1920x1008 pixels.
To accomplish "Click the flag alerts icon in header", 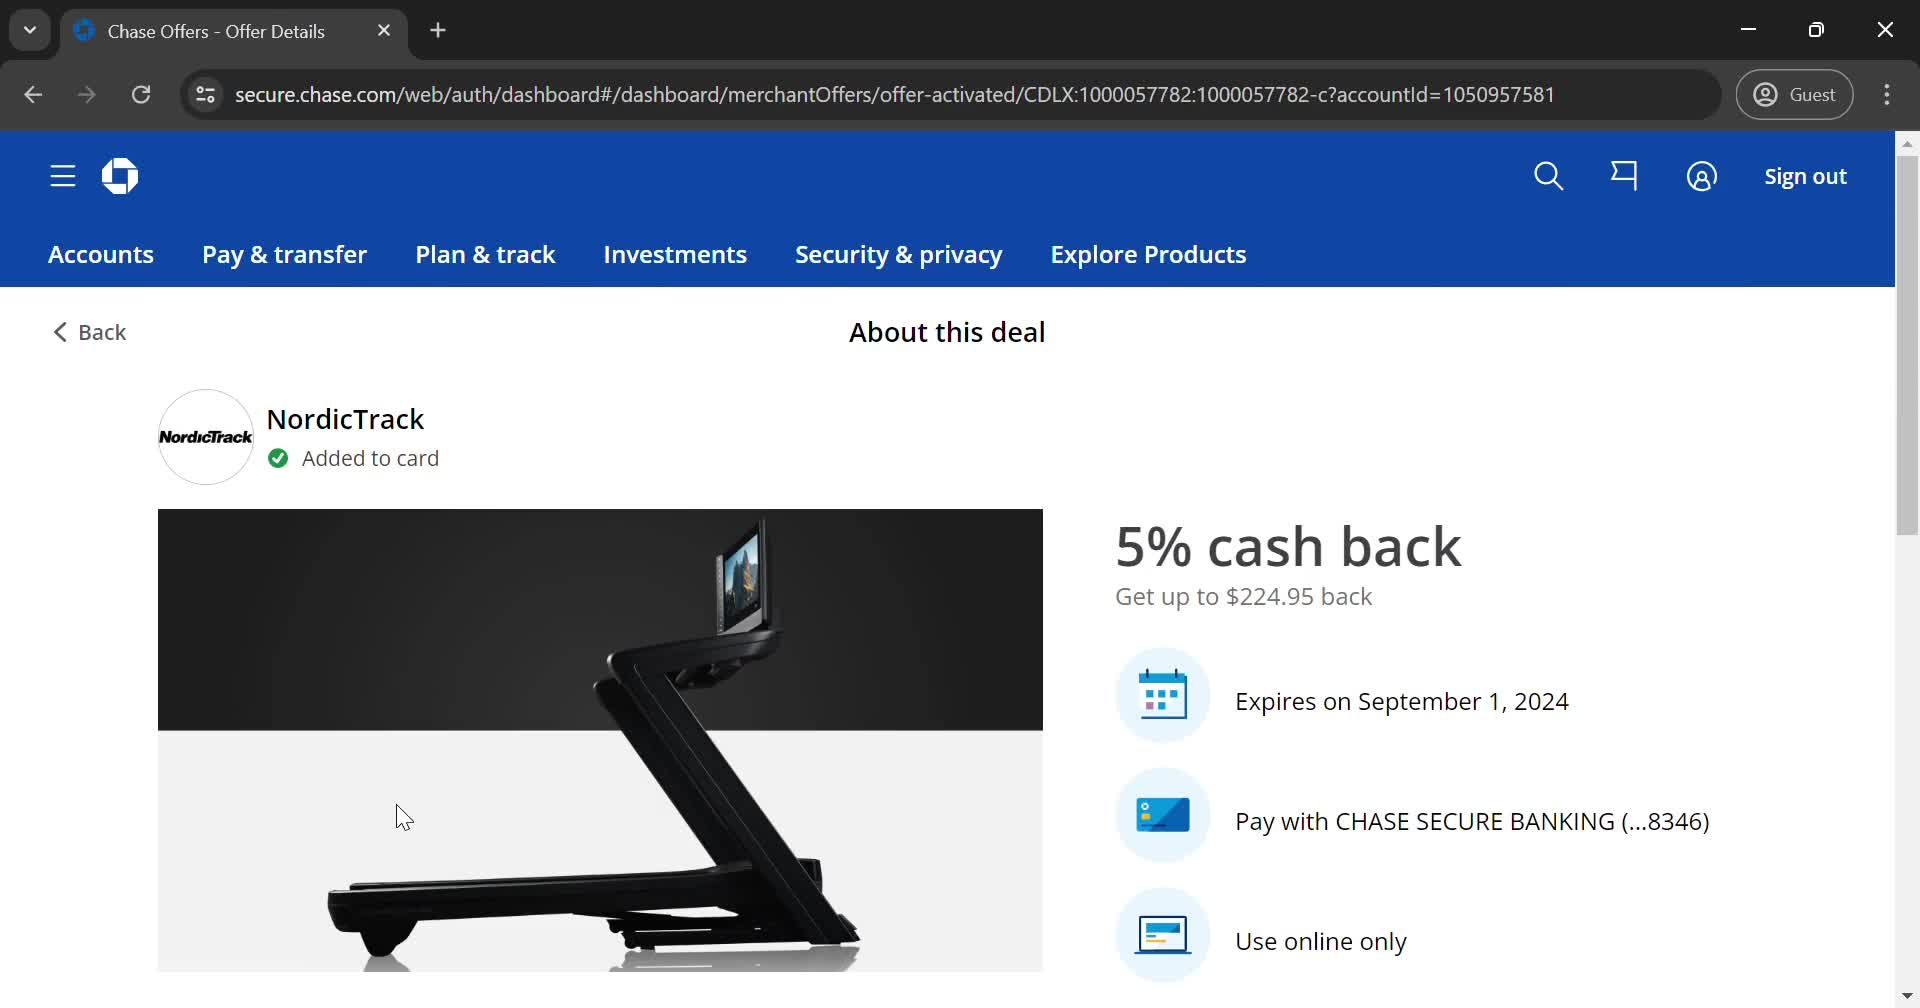I will [x=1624, y=176].
